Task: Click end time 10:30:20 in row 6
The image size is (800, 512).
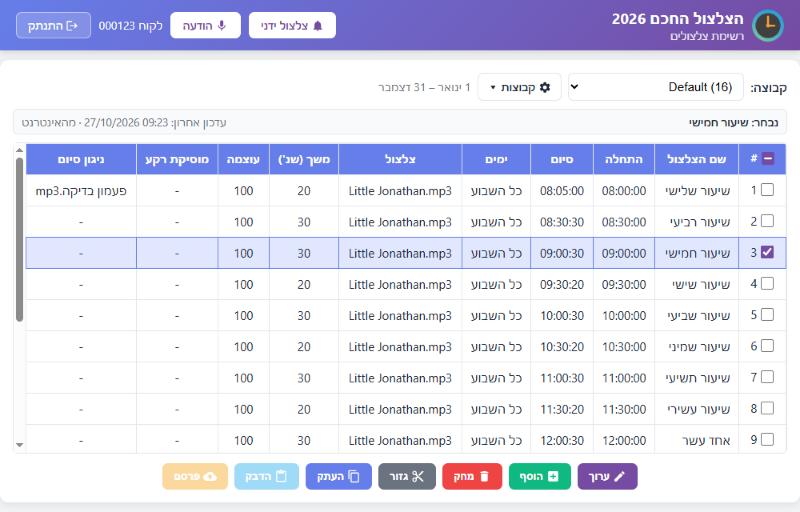Action: point(562,347)
